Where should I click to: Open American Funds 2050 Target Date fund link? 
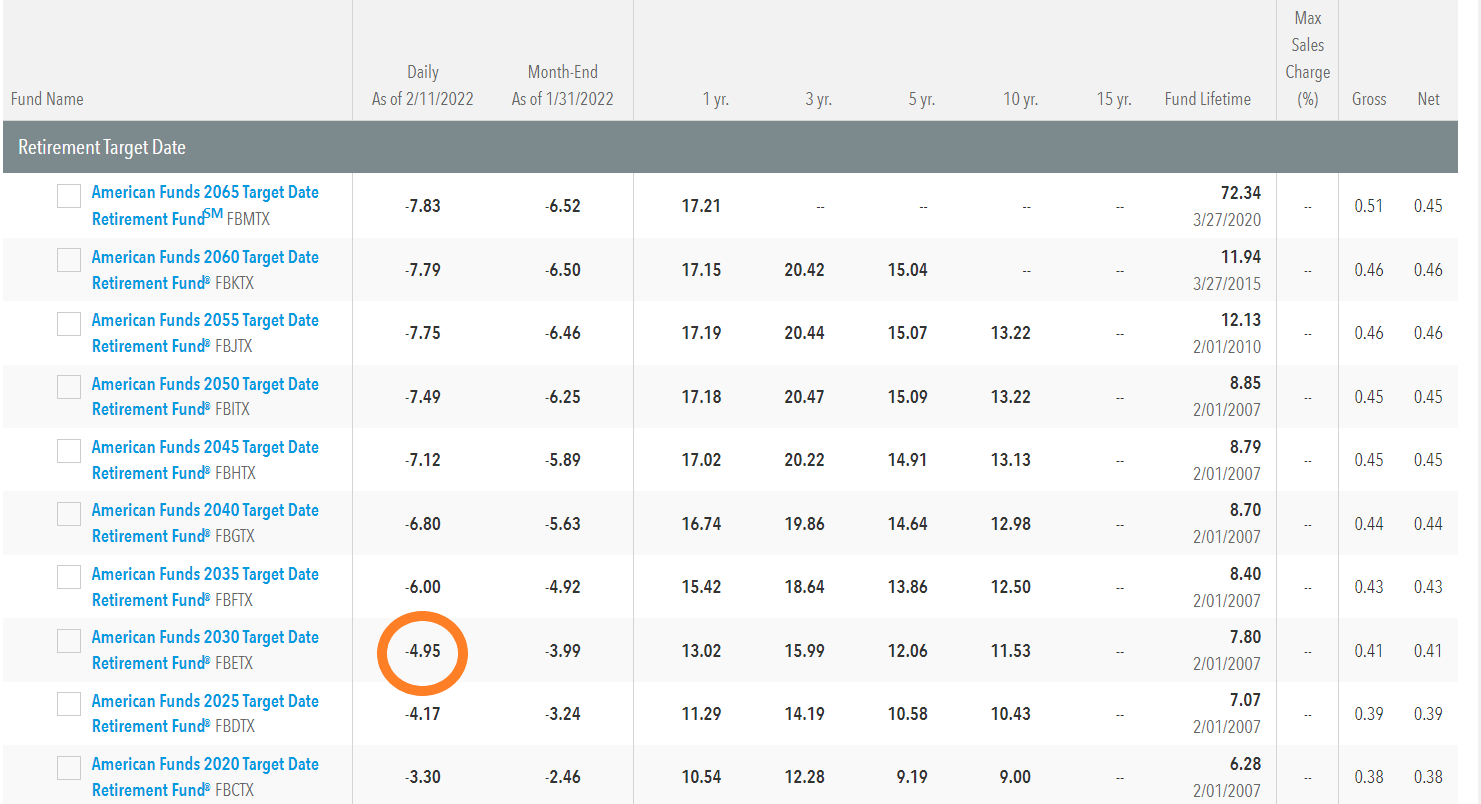click(x=205, y=397)
